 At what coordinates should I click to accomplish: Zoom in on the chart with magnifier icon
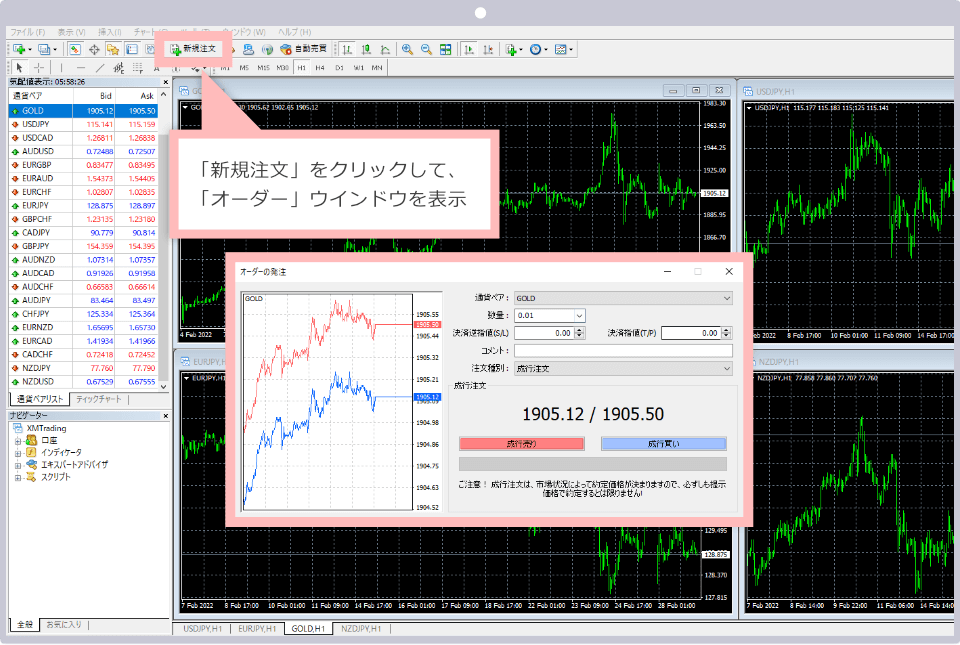(x=407, y=49)
